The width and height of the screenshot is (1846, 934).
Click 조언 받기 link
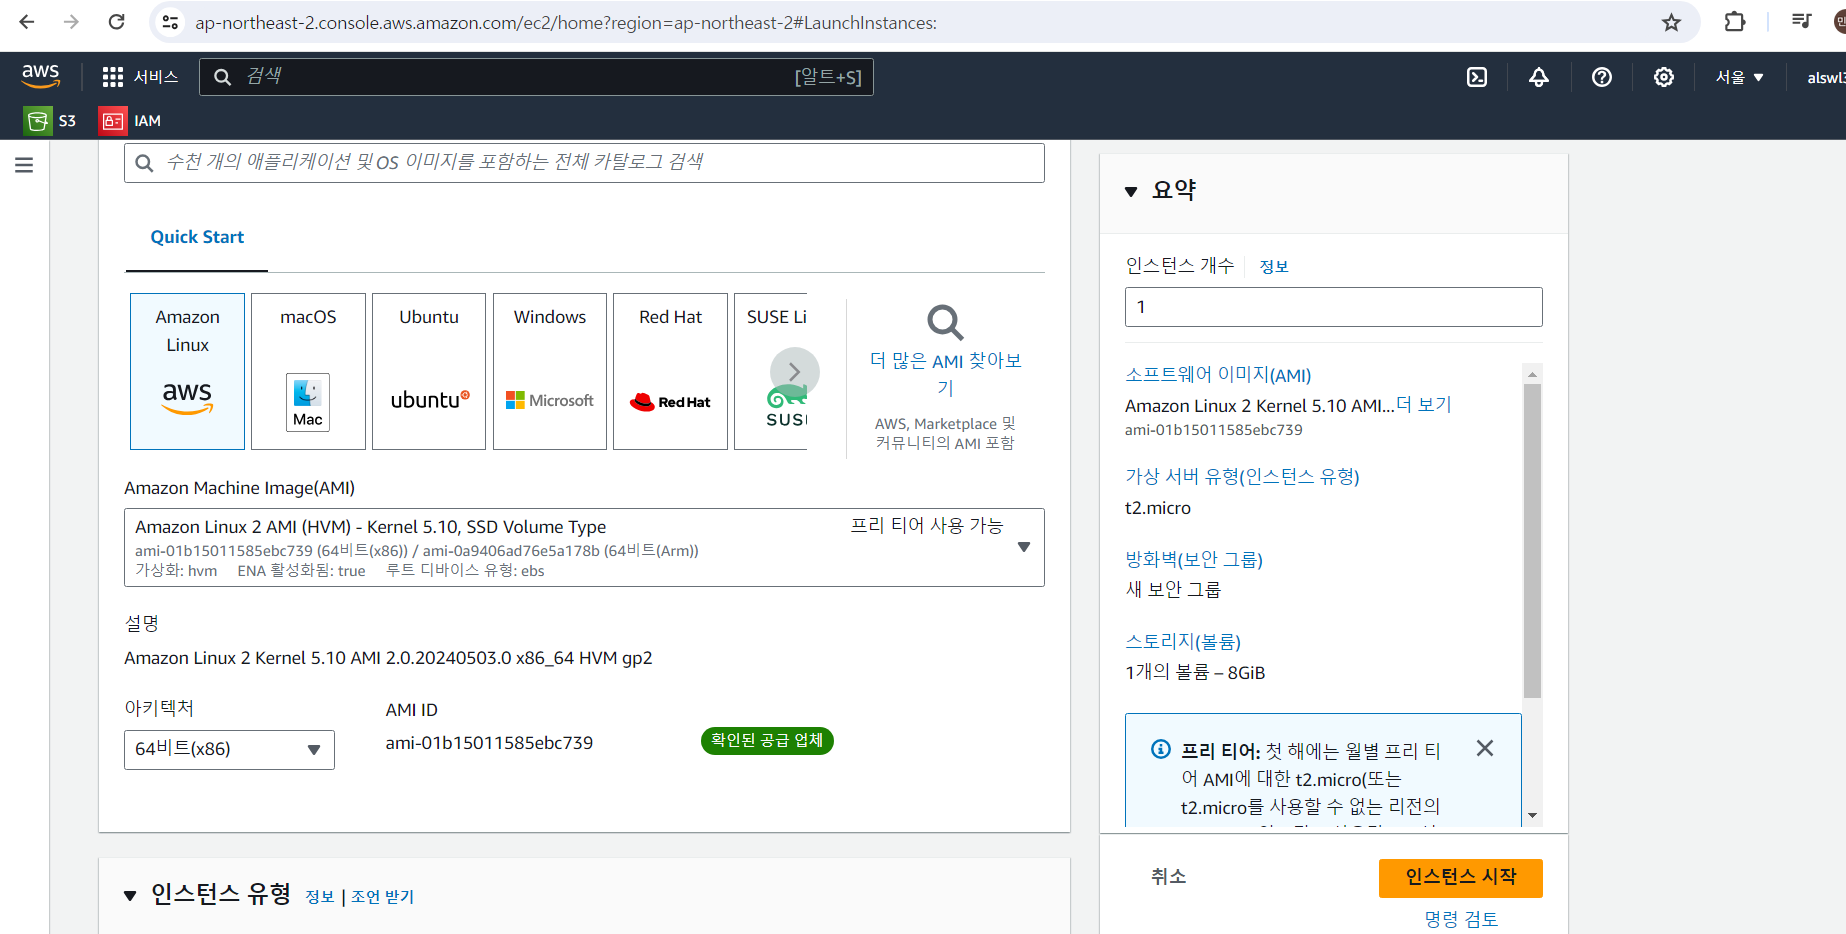tap(382, 897)
